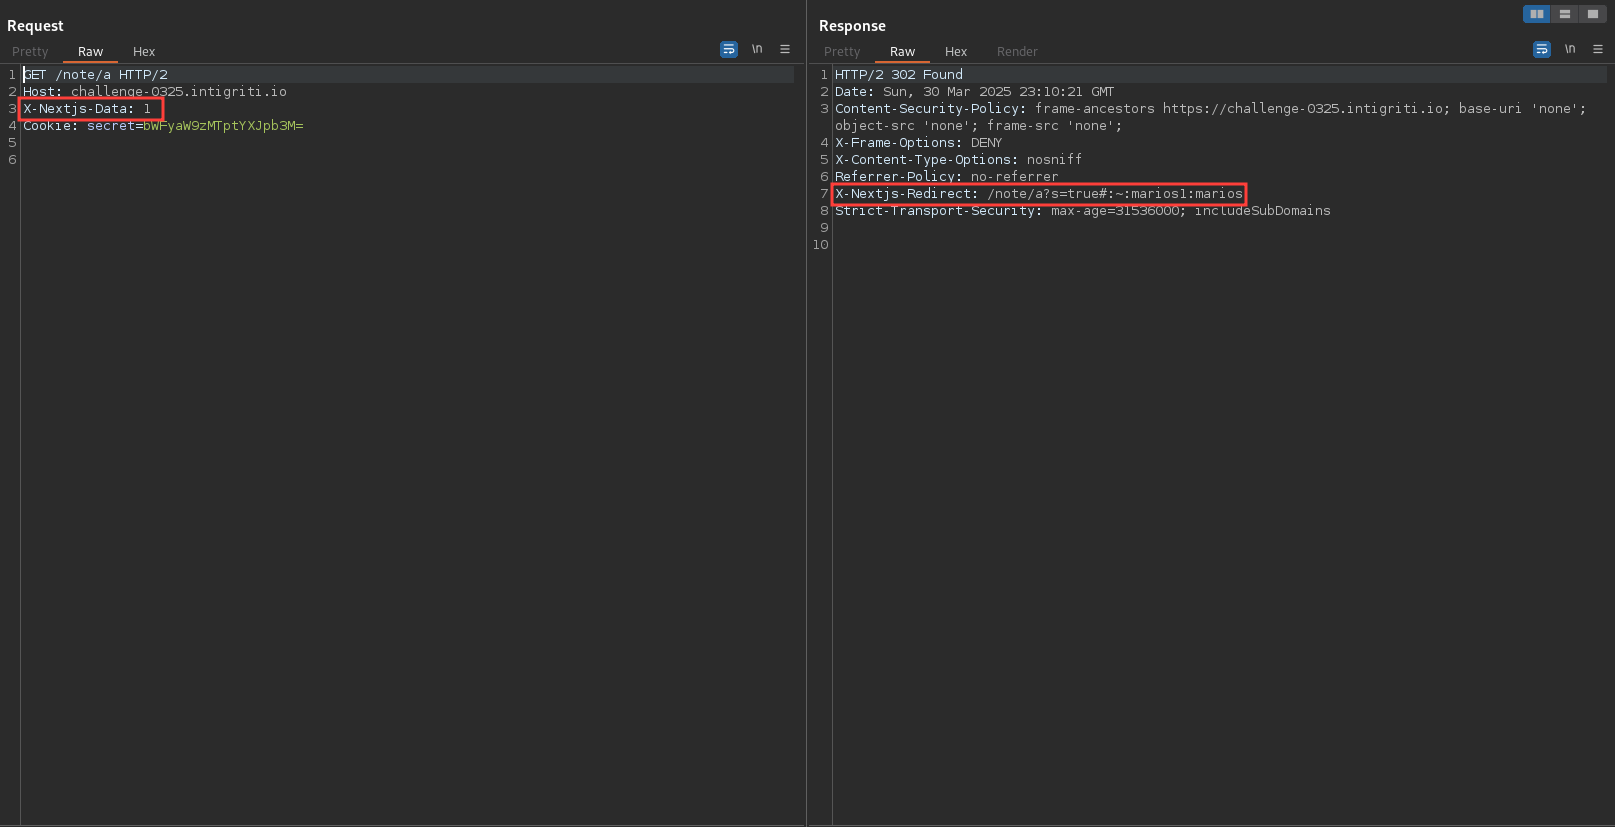1615x827 pixels.
Task: Open the Response panel hamburger options menu
Action: point(1598,49)
